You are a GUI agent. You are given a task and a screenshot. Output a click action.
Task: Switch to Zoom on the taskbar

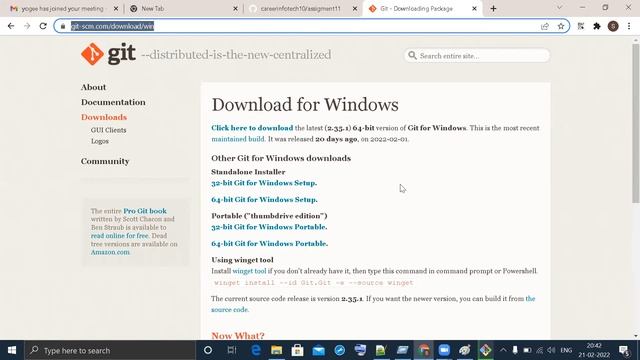pos(444,350)
